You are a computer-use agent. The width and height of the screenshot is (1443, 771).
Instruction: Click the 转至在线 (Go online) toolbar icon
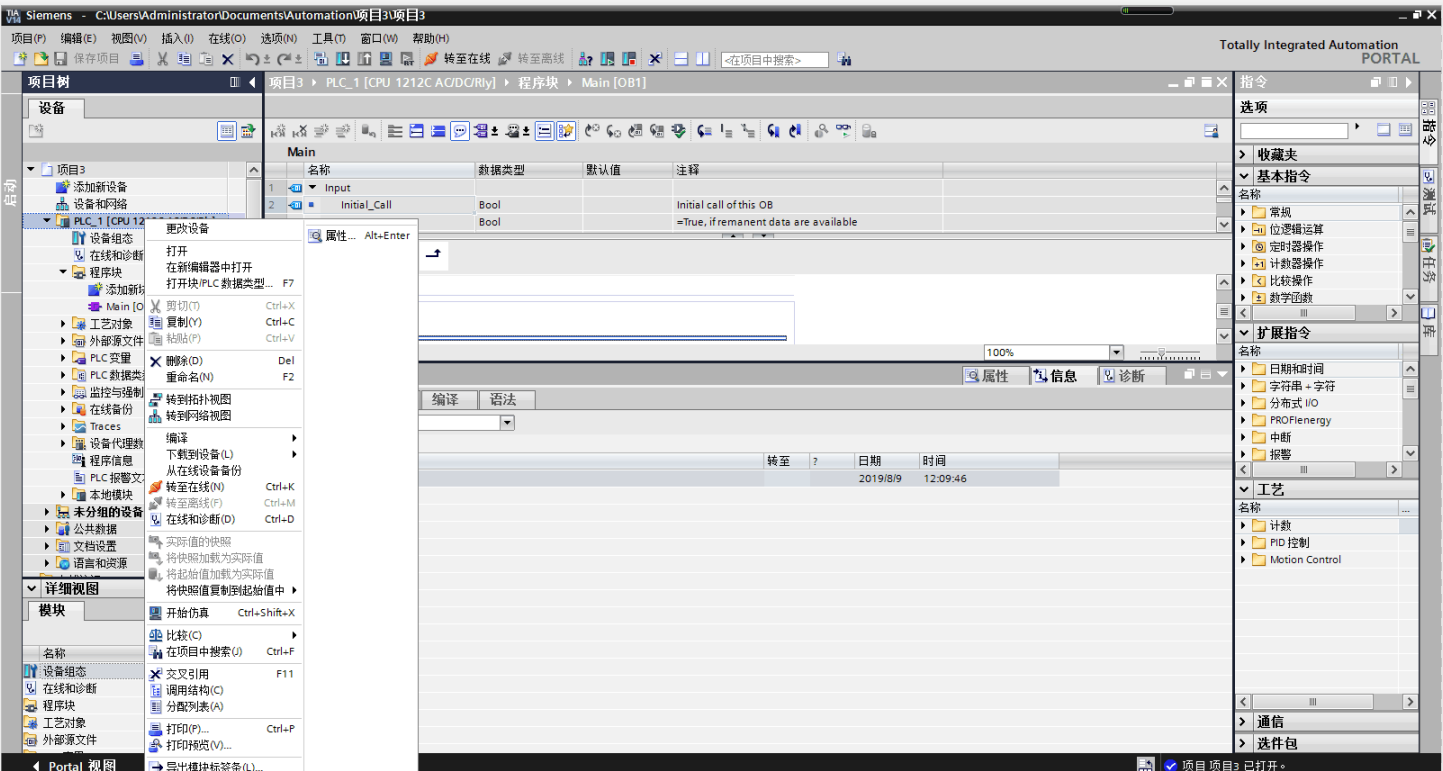(431, 59)
